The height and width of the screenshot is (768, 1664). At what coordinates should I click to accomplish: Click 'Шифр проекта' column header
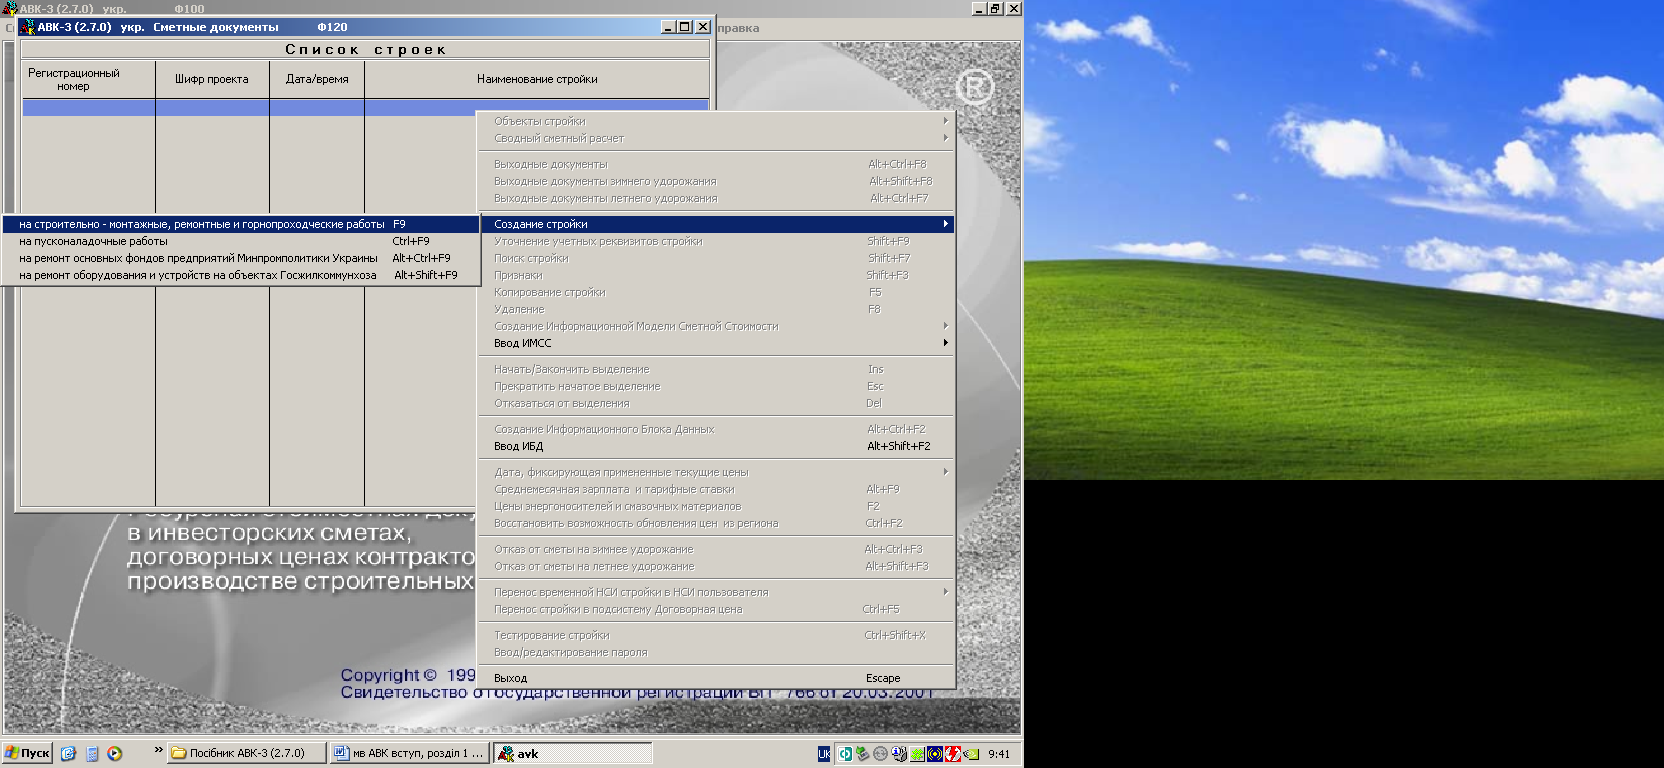[212, 79]
